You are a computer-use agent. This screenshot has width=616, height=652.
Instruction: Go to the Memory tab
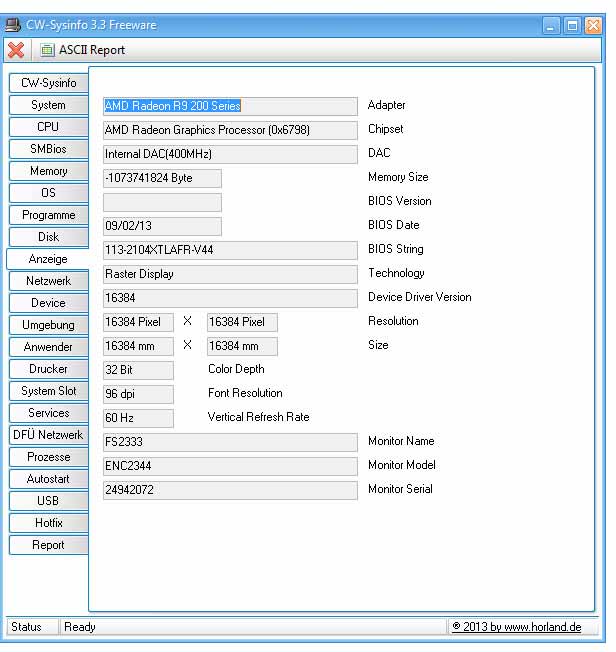click(49, 171)
